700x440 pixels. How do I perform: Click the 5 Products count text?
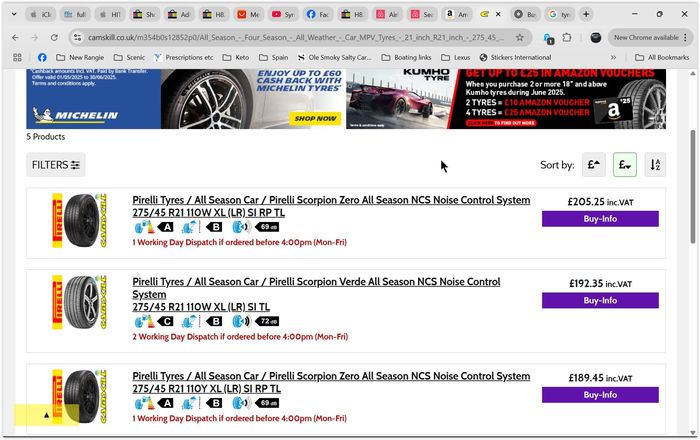point(46,137)
